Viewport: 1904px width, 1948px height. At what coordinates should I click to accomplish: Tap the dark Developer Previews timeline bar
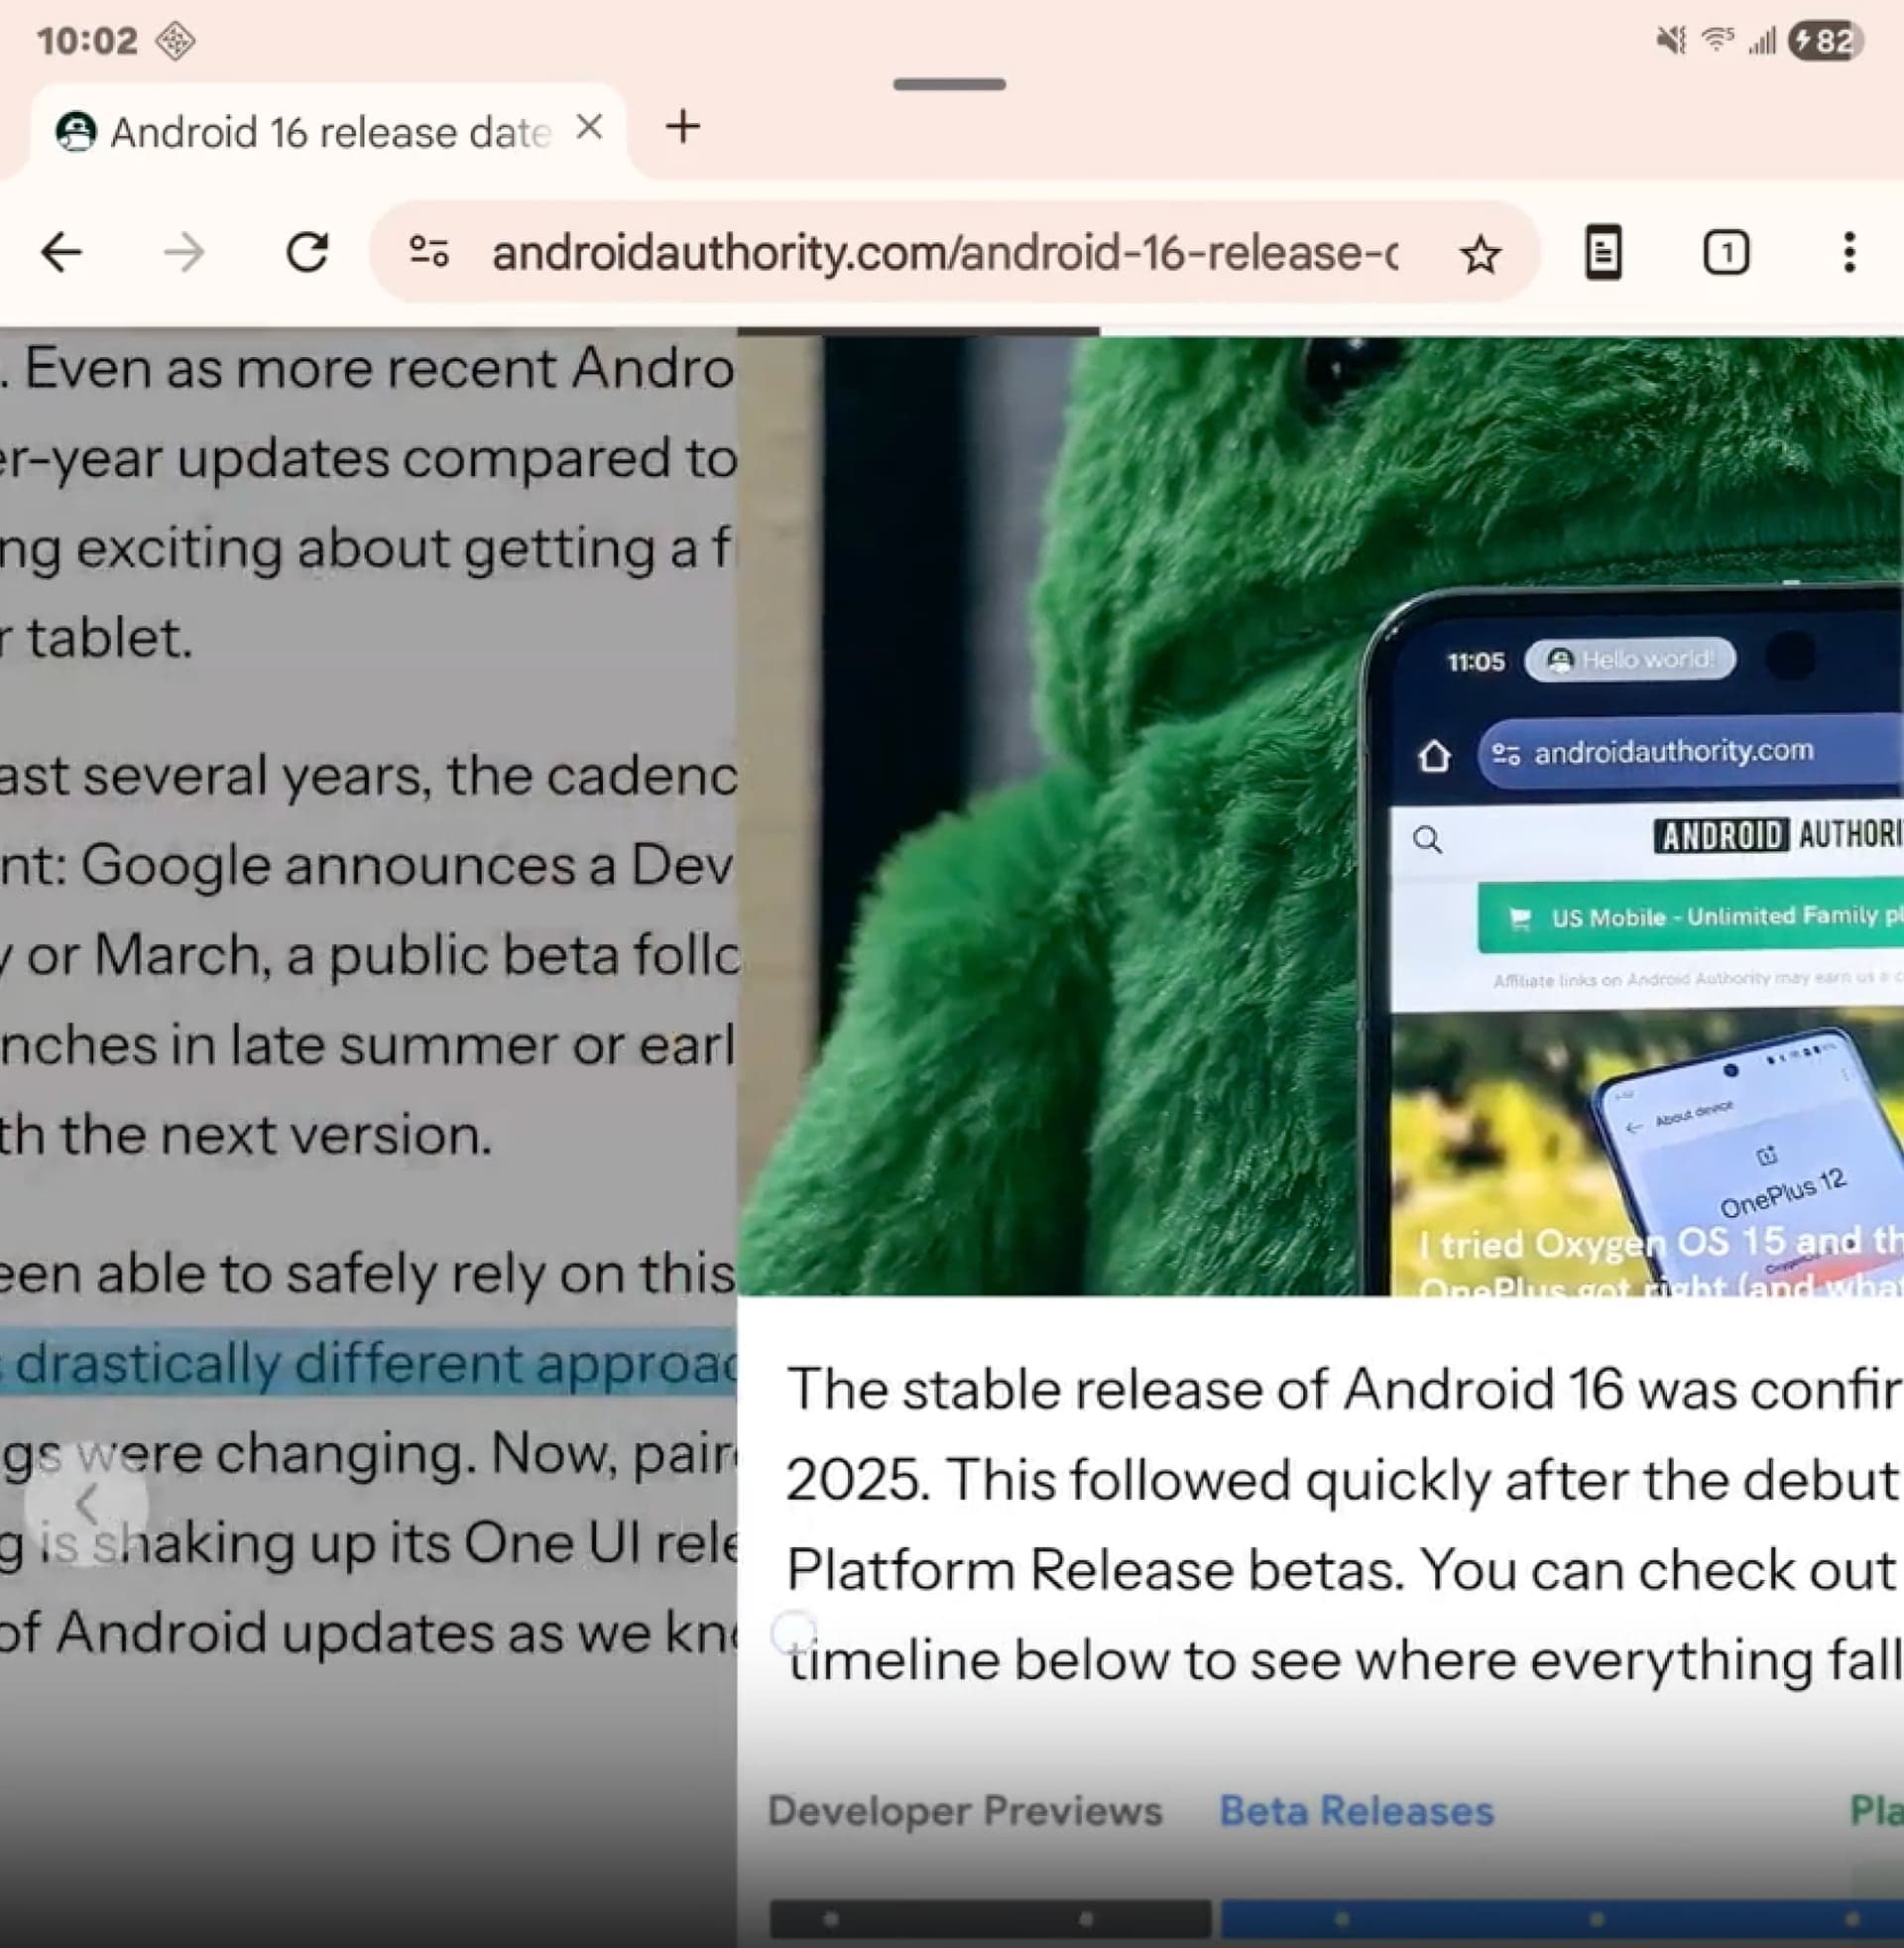pos(989,1918)
